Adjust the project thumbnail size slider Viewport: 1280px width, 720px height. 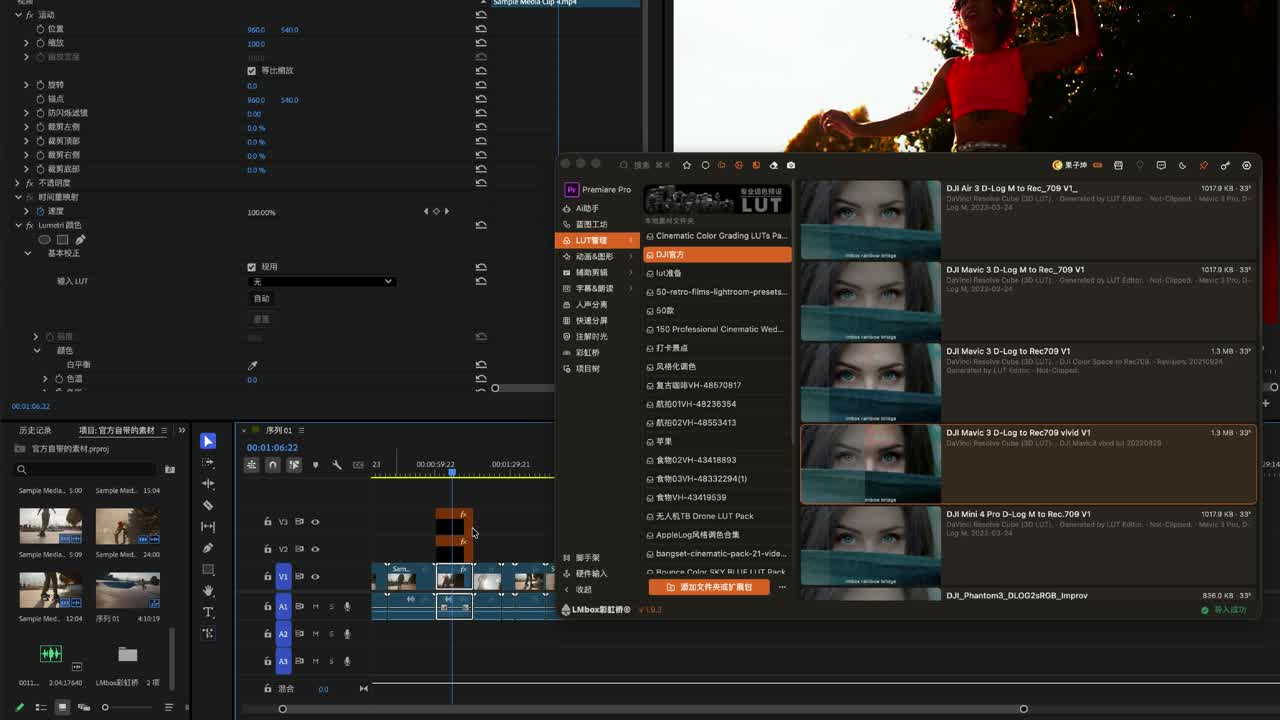tap(105, 707)
